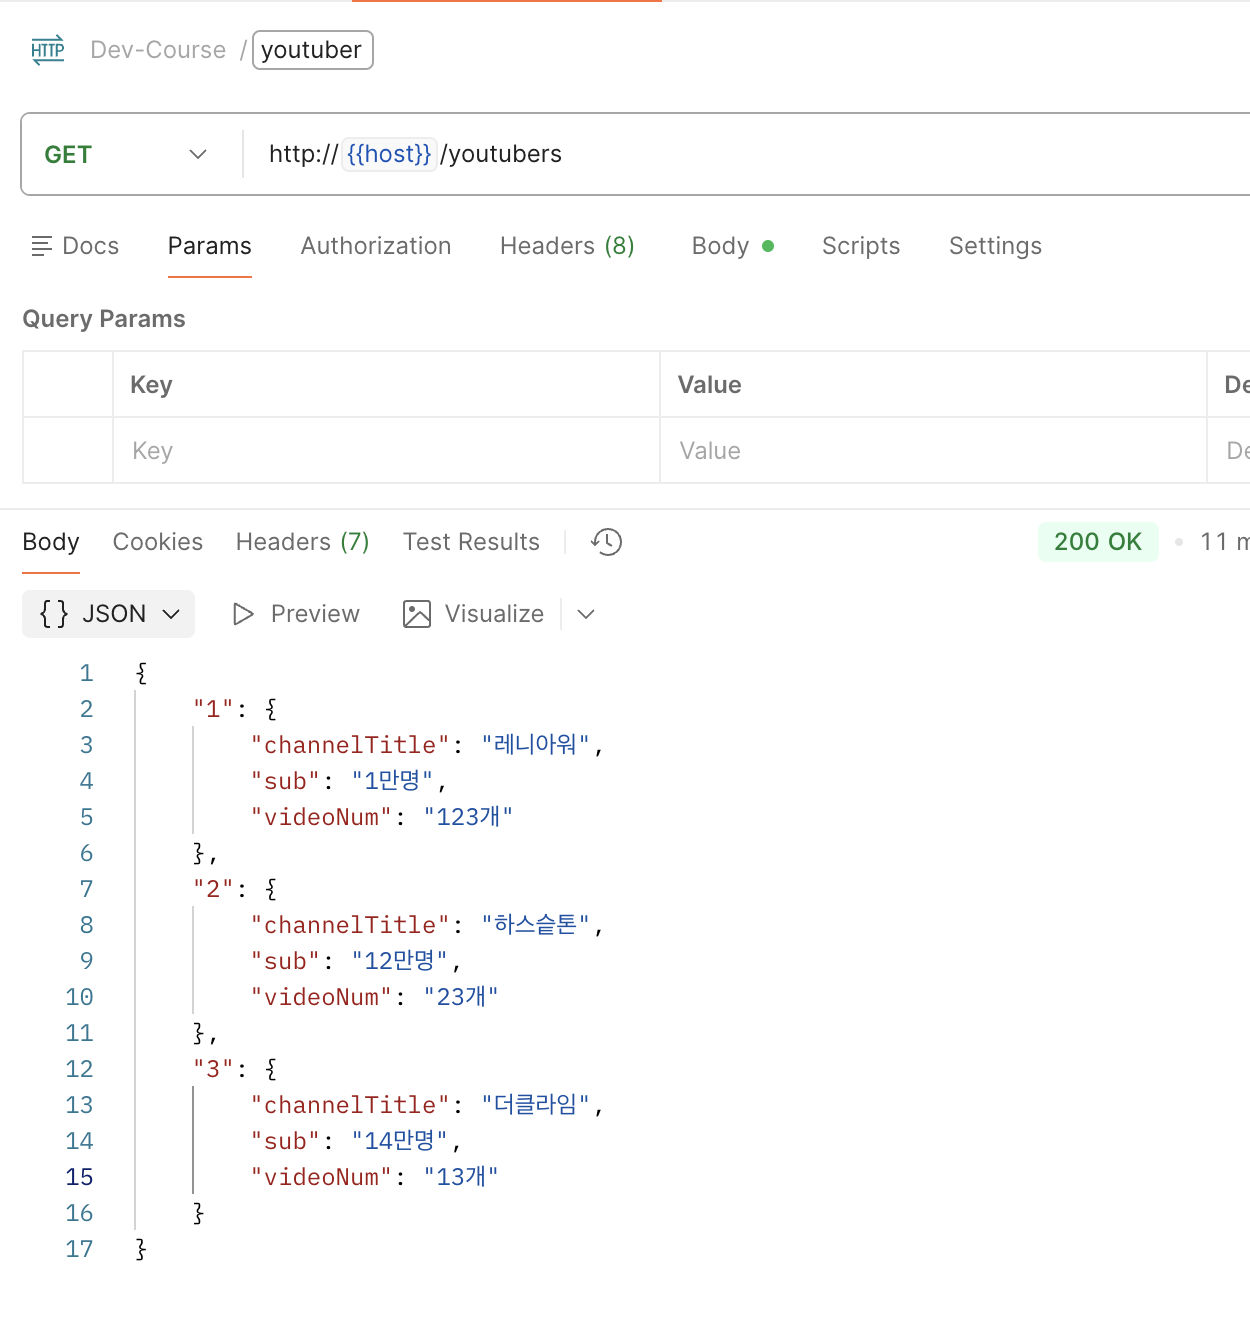
Task: Open the request Headers (8) tab
Action: click(x=567, y=246)
